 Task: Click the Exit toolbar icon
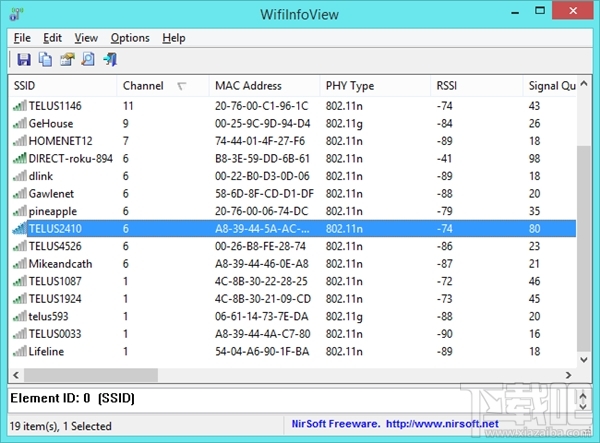[110, 59]
